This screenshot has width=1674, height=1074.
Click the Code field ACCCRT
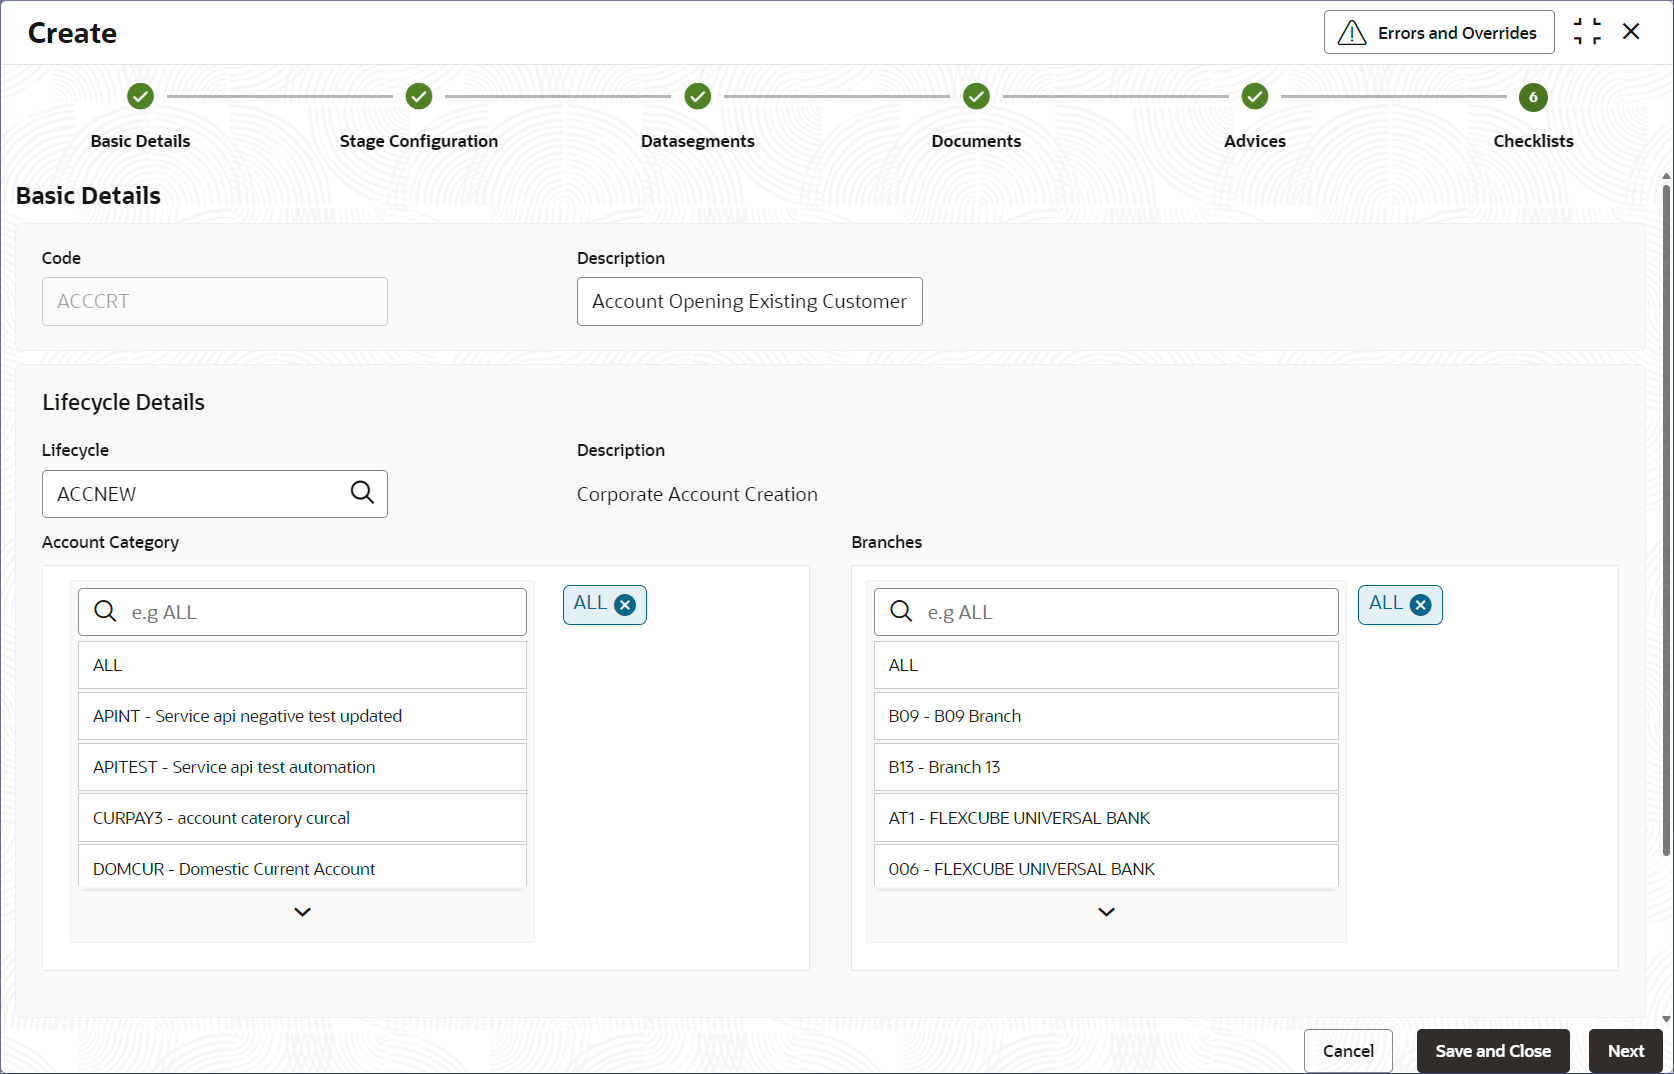(x=215, y=301)
